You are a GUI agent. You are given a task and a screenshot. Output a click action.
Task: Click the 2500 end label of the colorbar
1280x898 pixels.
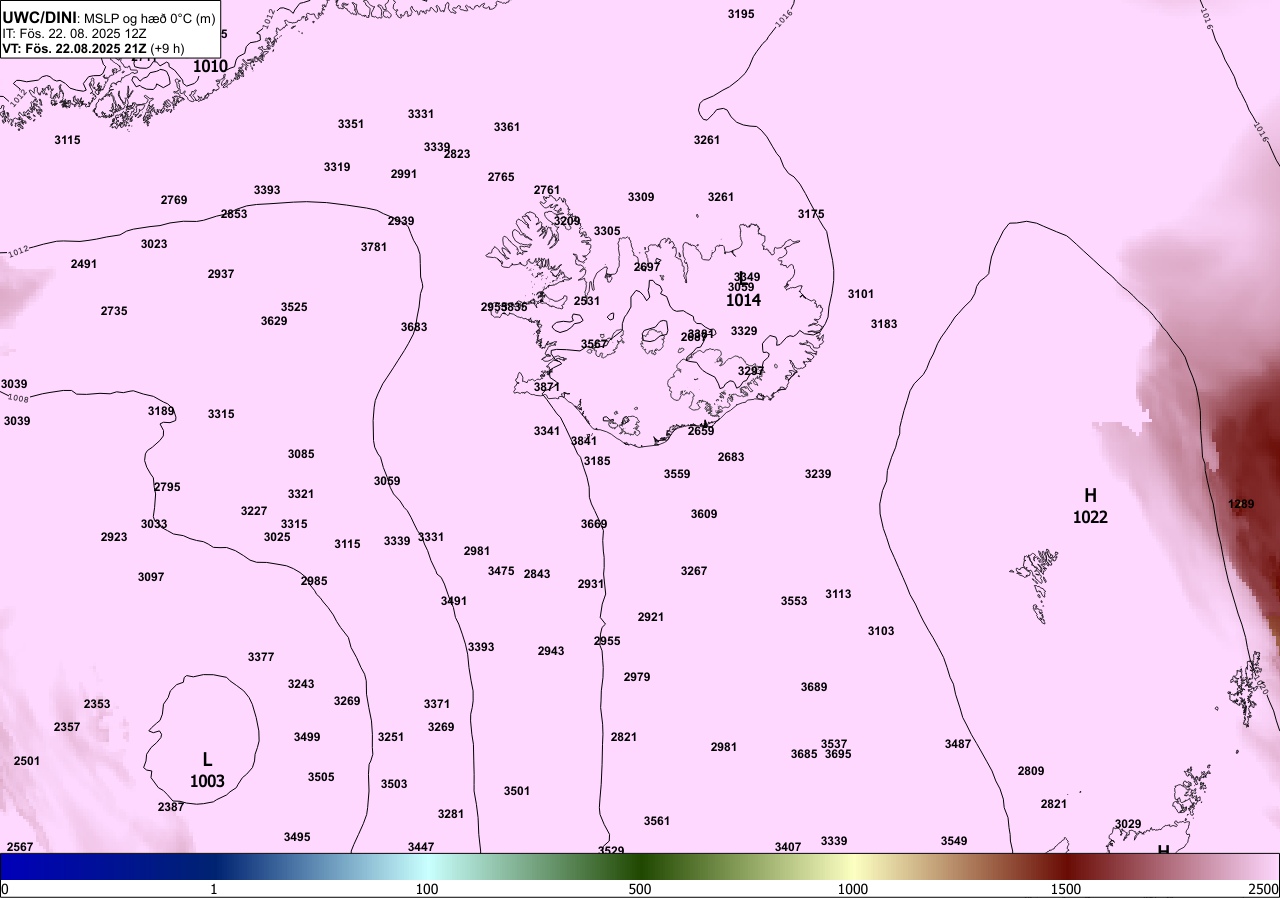click(1263, 889)
